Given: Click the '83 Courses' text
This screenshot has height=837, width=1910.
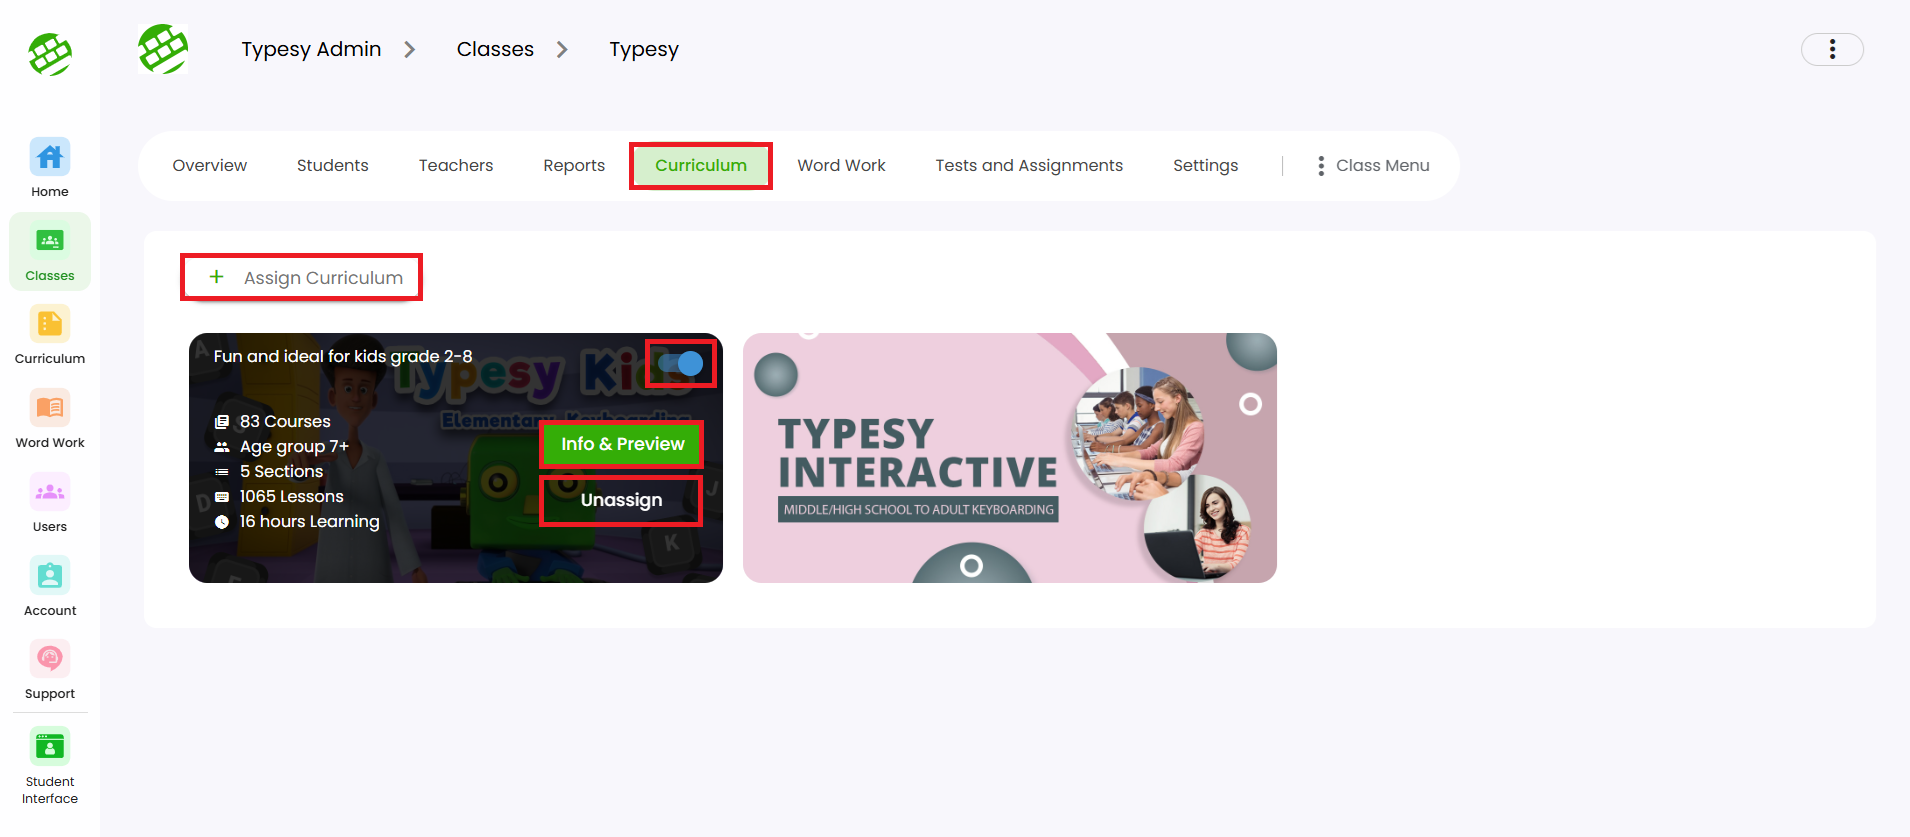Looking at the screenshot, I should (x=285, y=422).
